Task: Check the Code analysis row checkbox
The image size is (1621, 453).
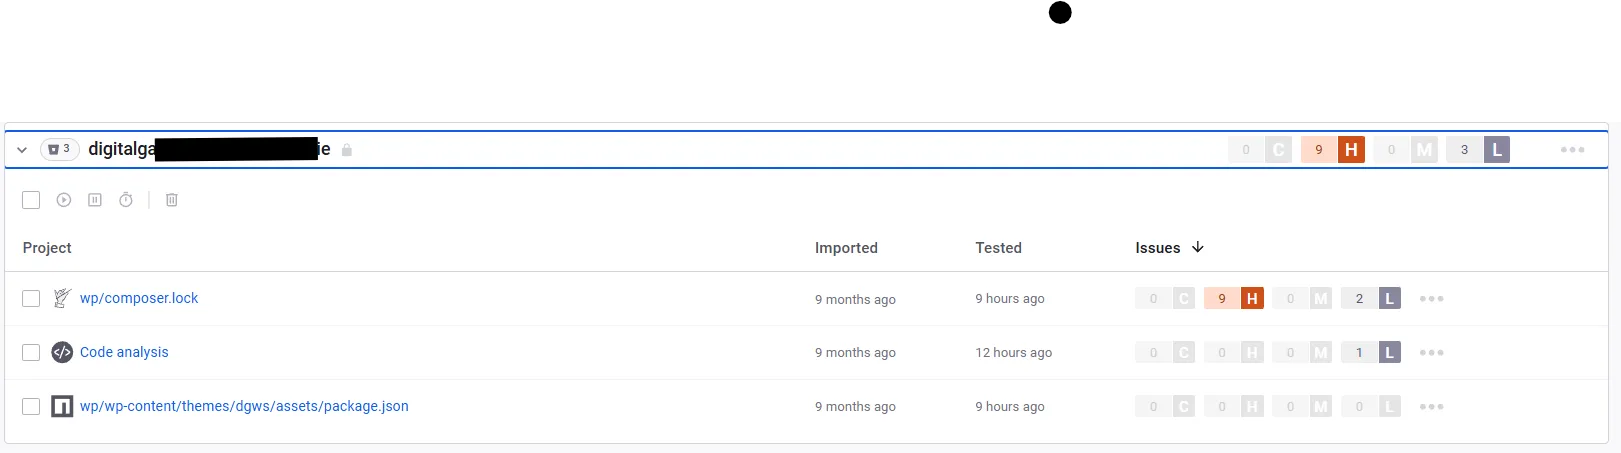Action: point(31,352)
